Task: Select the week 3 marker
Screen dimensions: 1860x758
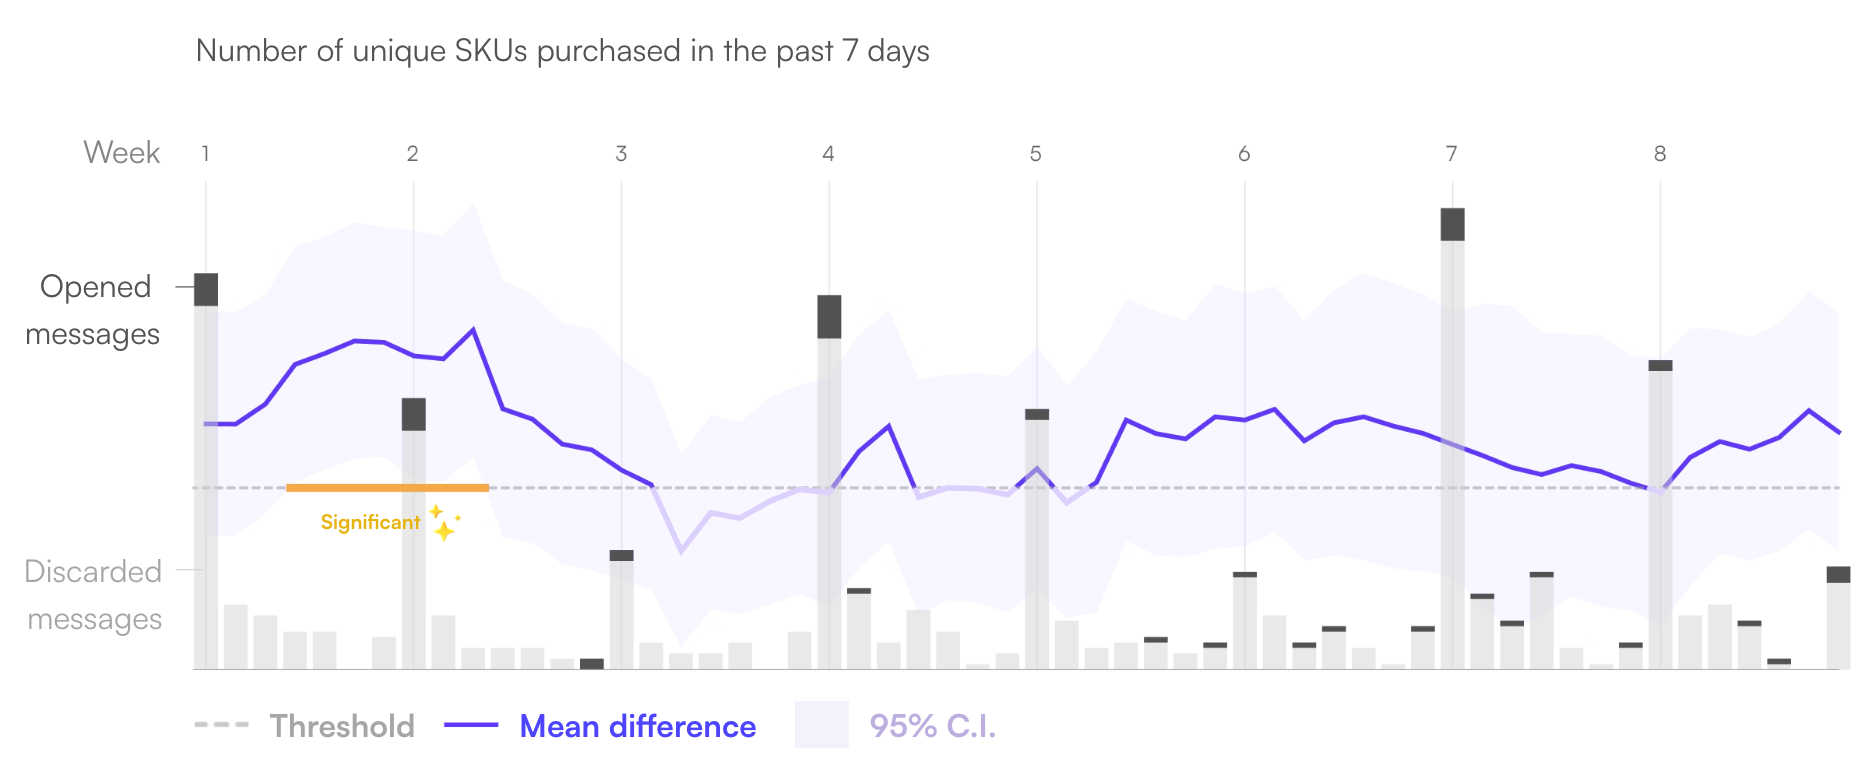Action: (621, 154)
